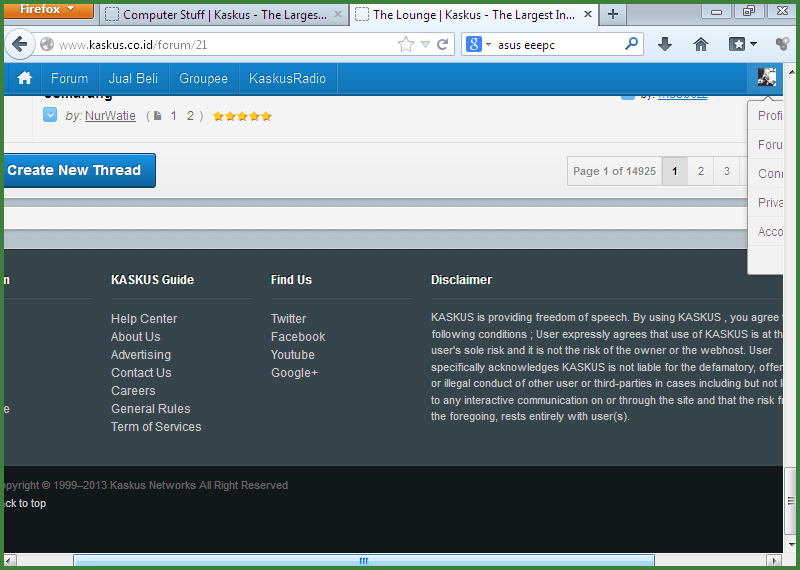Go to Firefox home page icon
Screen dimensions: 800x570
[x=701, y=44]
